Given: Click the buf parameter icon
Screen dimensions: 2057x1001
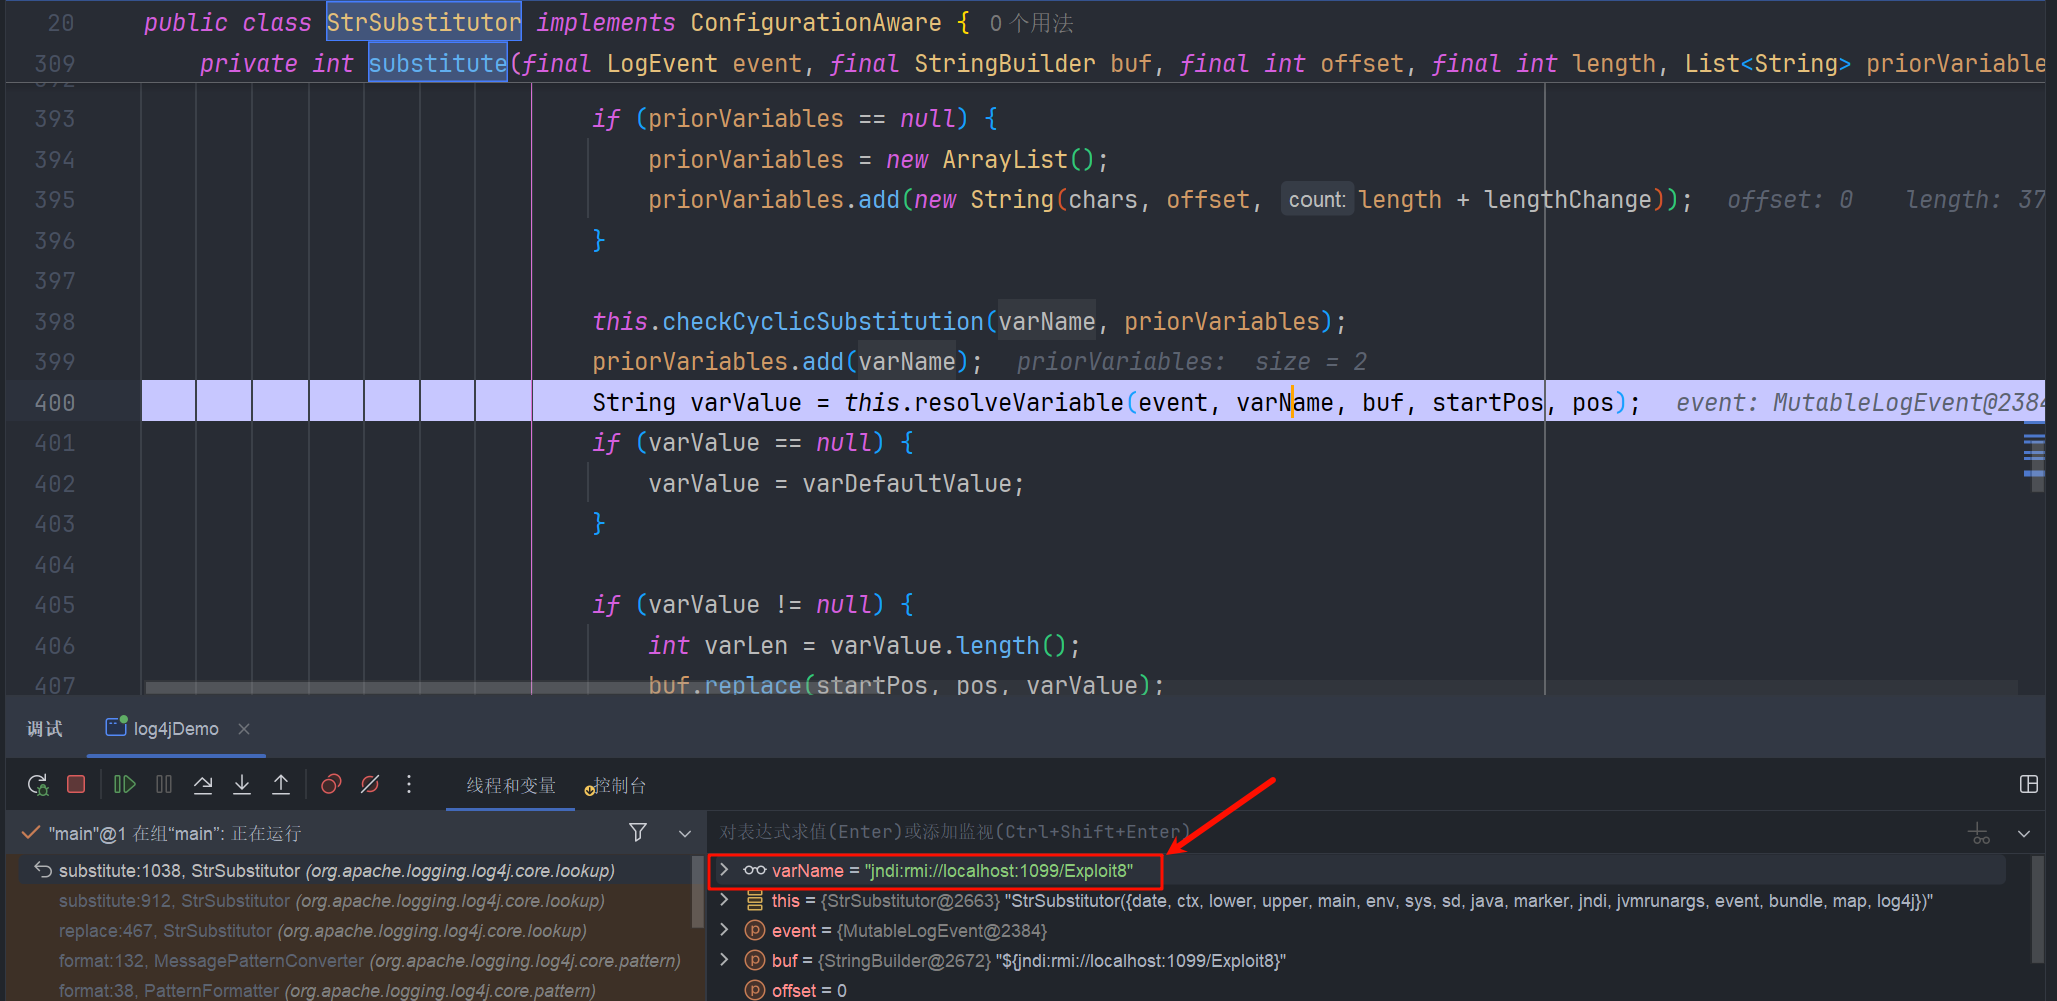Looking at the screenshot, I should pyautogui.click(x=755, y=961).
